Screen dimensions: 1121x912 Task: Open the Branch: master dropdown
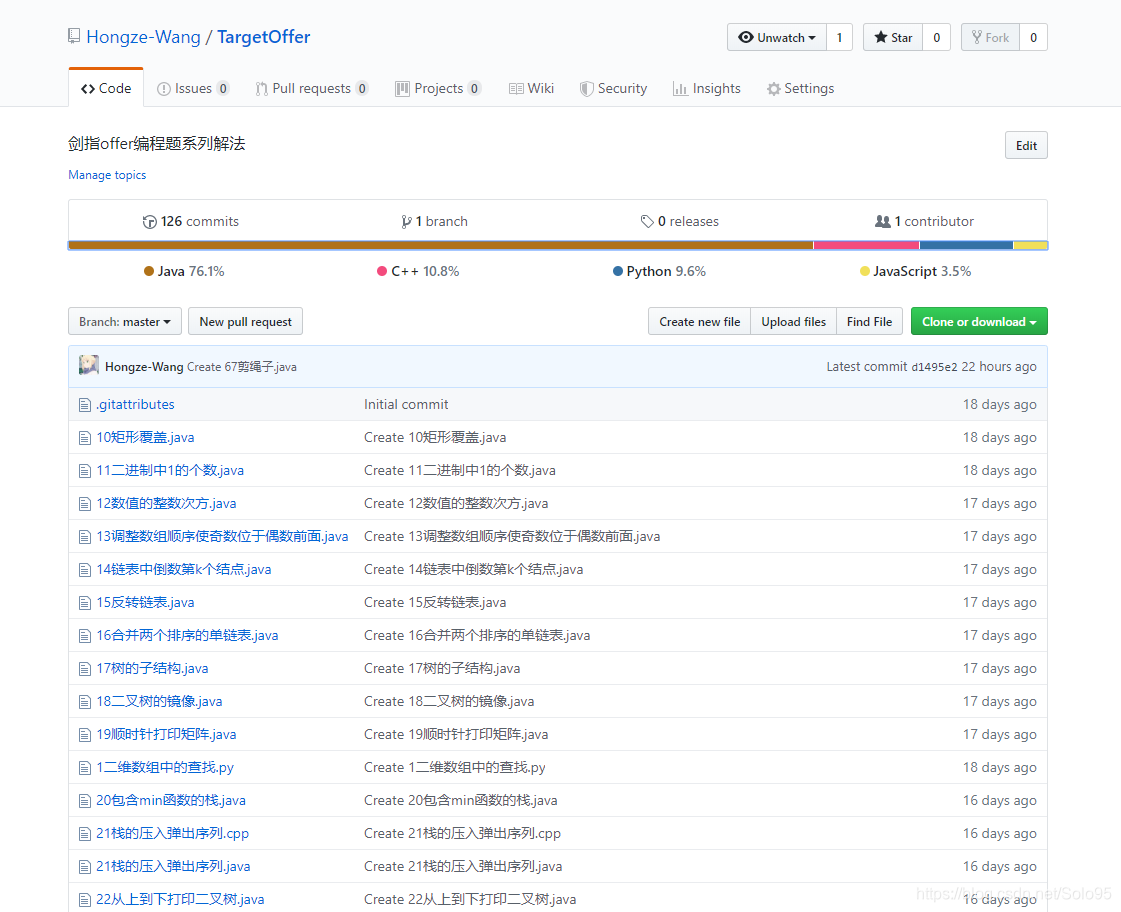[x=125, y=322]
